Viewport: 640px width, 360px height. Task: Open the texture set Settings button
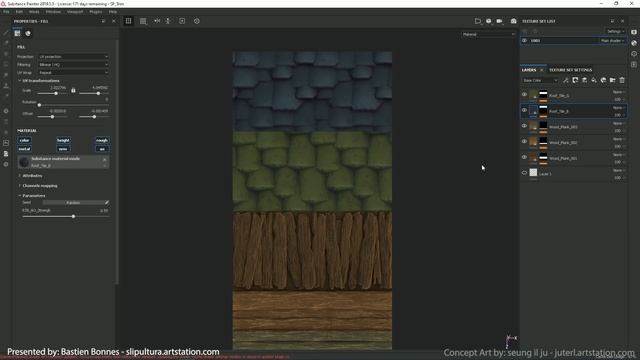pos(615,31)
